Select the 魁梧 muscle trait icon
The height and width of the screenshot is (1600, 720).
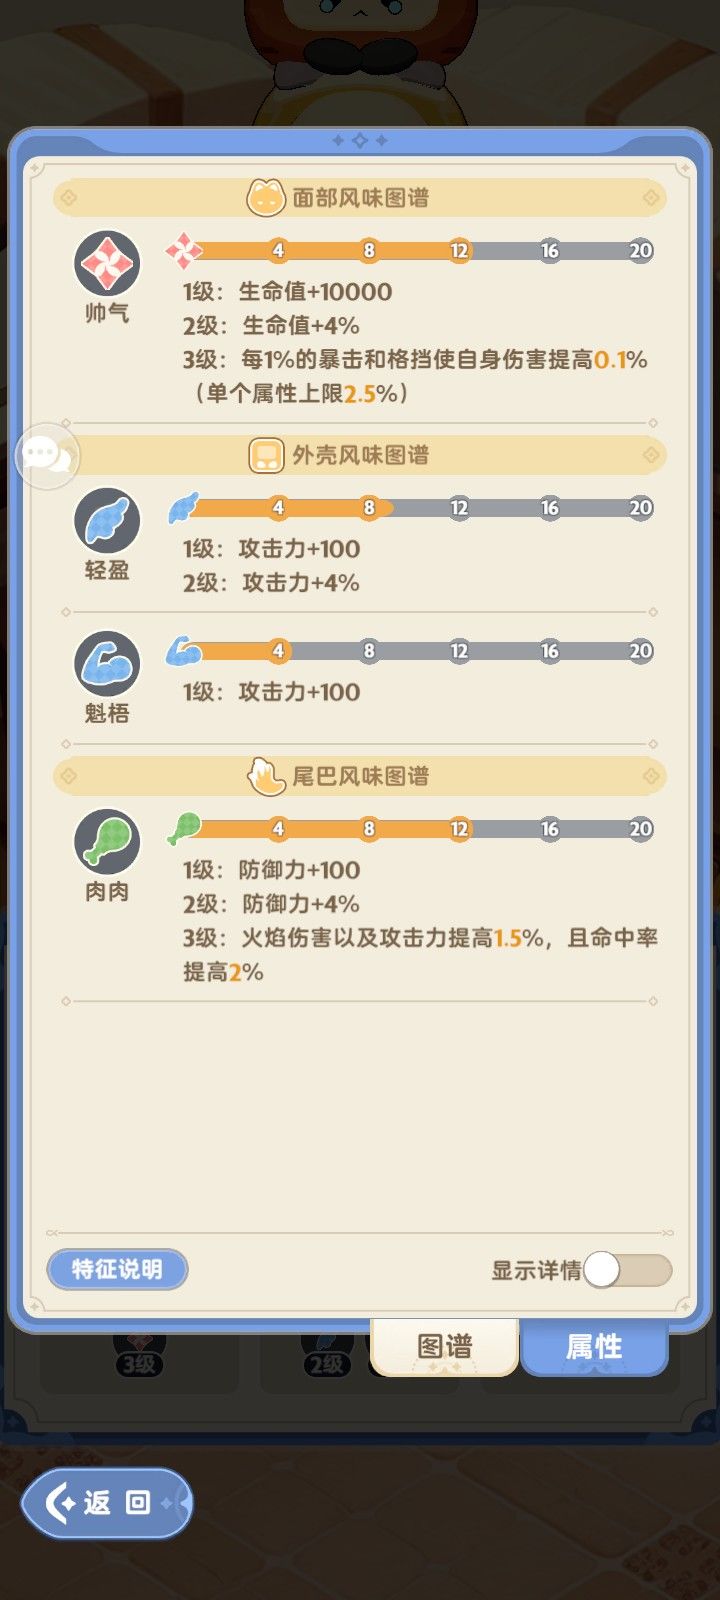107,664
